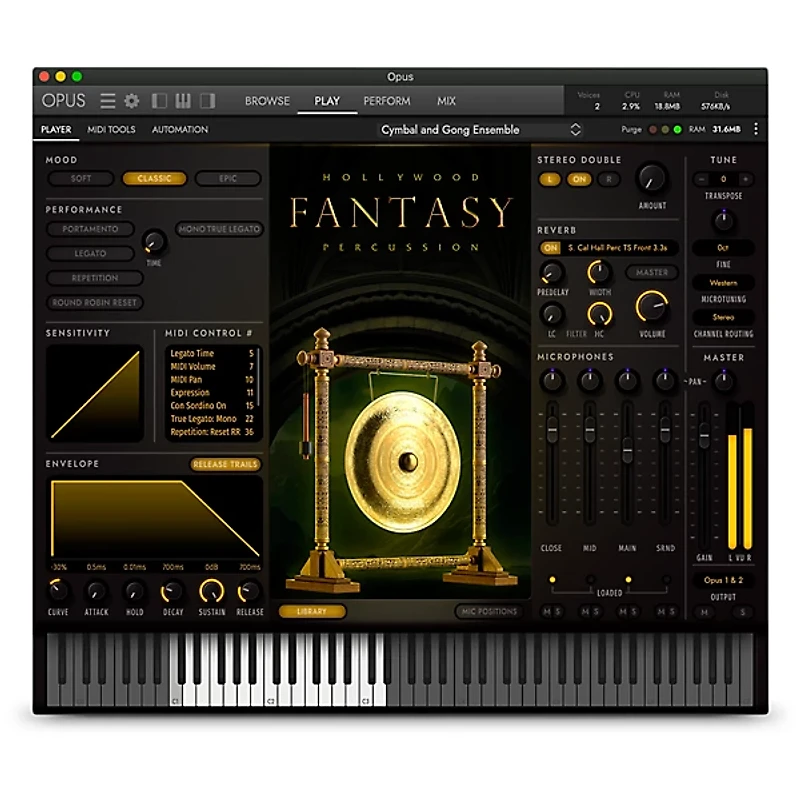This screenshot has height=800, width=800.
Task: Switch to the Play tab
Action: point(327,101)
